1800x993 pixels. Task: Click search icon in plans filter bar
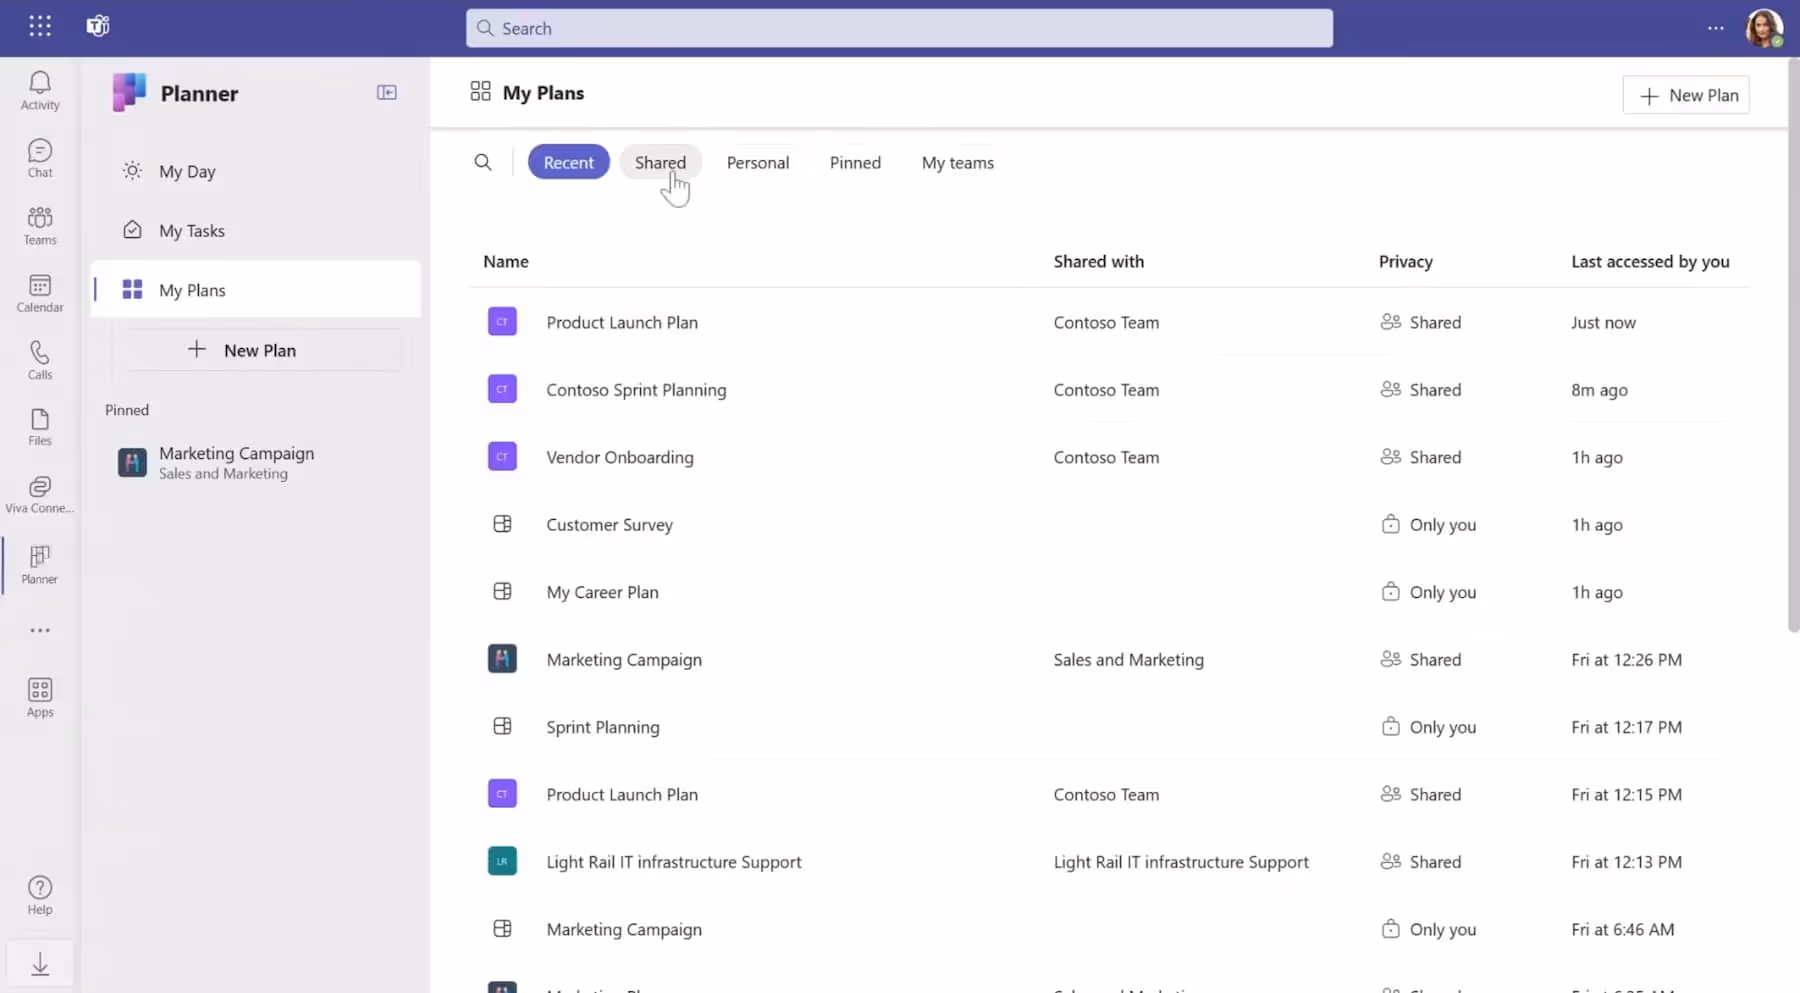(x=483, y=162)
